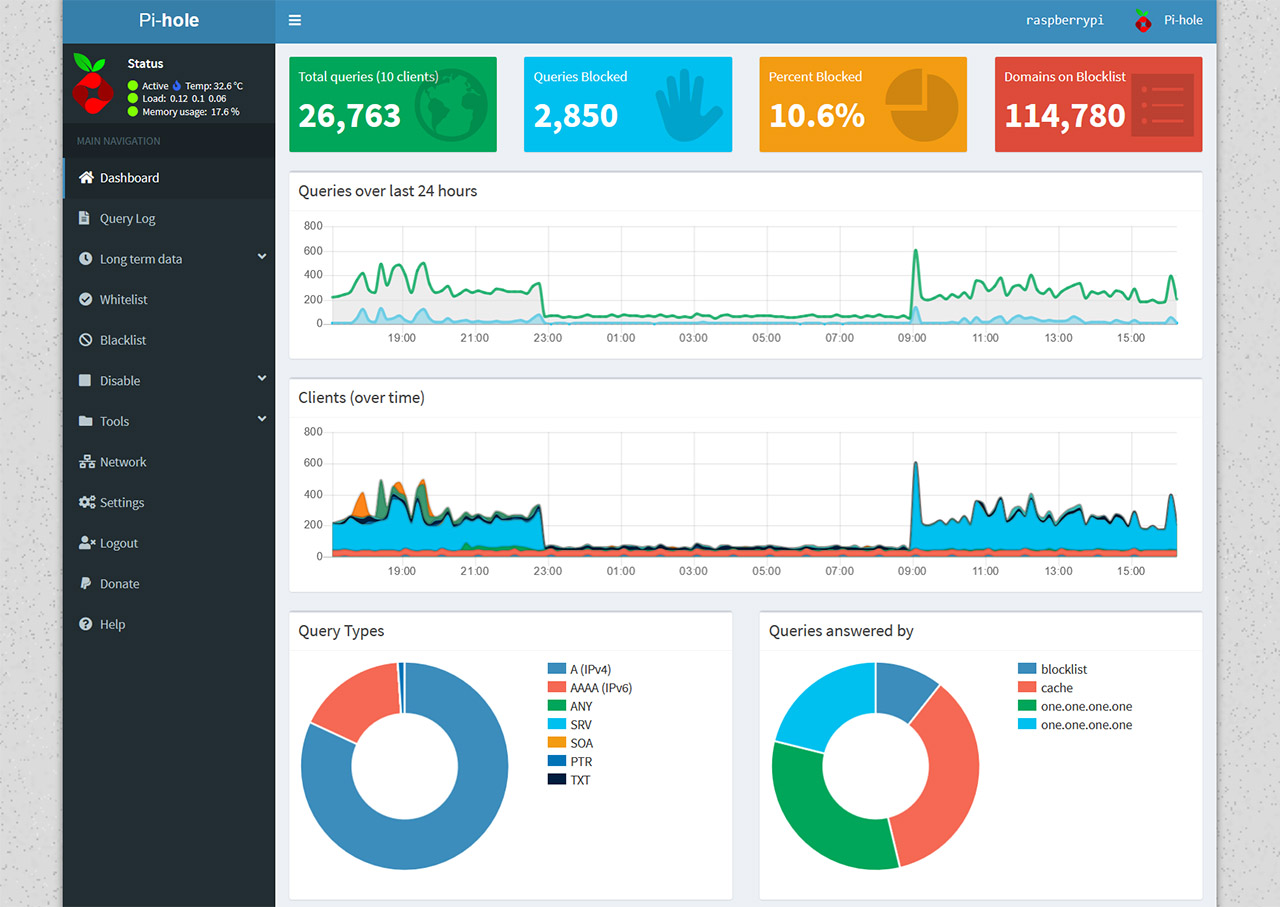Click the list icon on Domains on Blocklist card
The width and height of the screenshot is (1280, 907).
click(x=1162, y=105)
